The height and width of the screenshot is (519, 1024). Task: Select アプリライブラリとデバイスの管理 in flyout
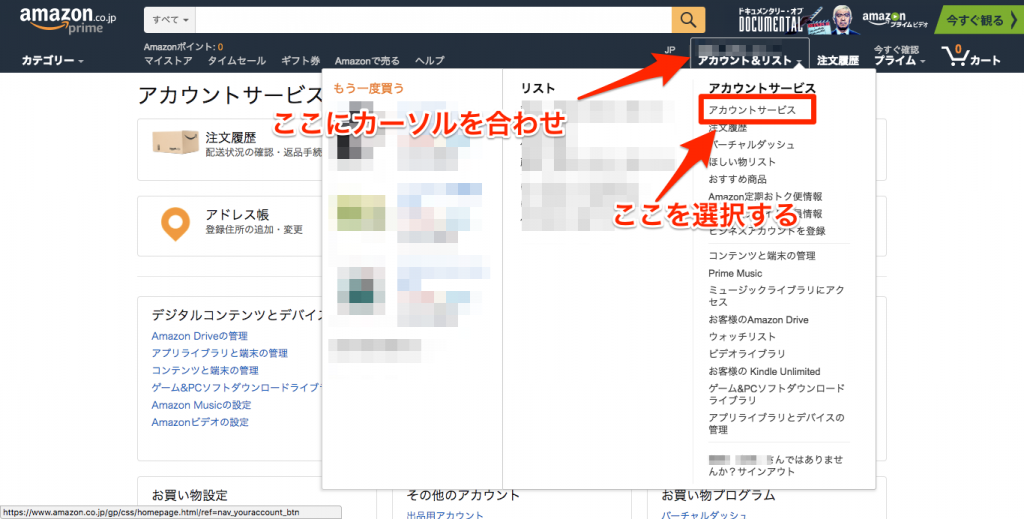pos(776,424)
